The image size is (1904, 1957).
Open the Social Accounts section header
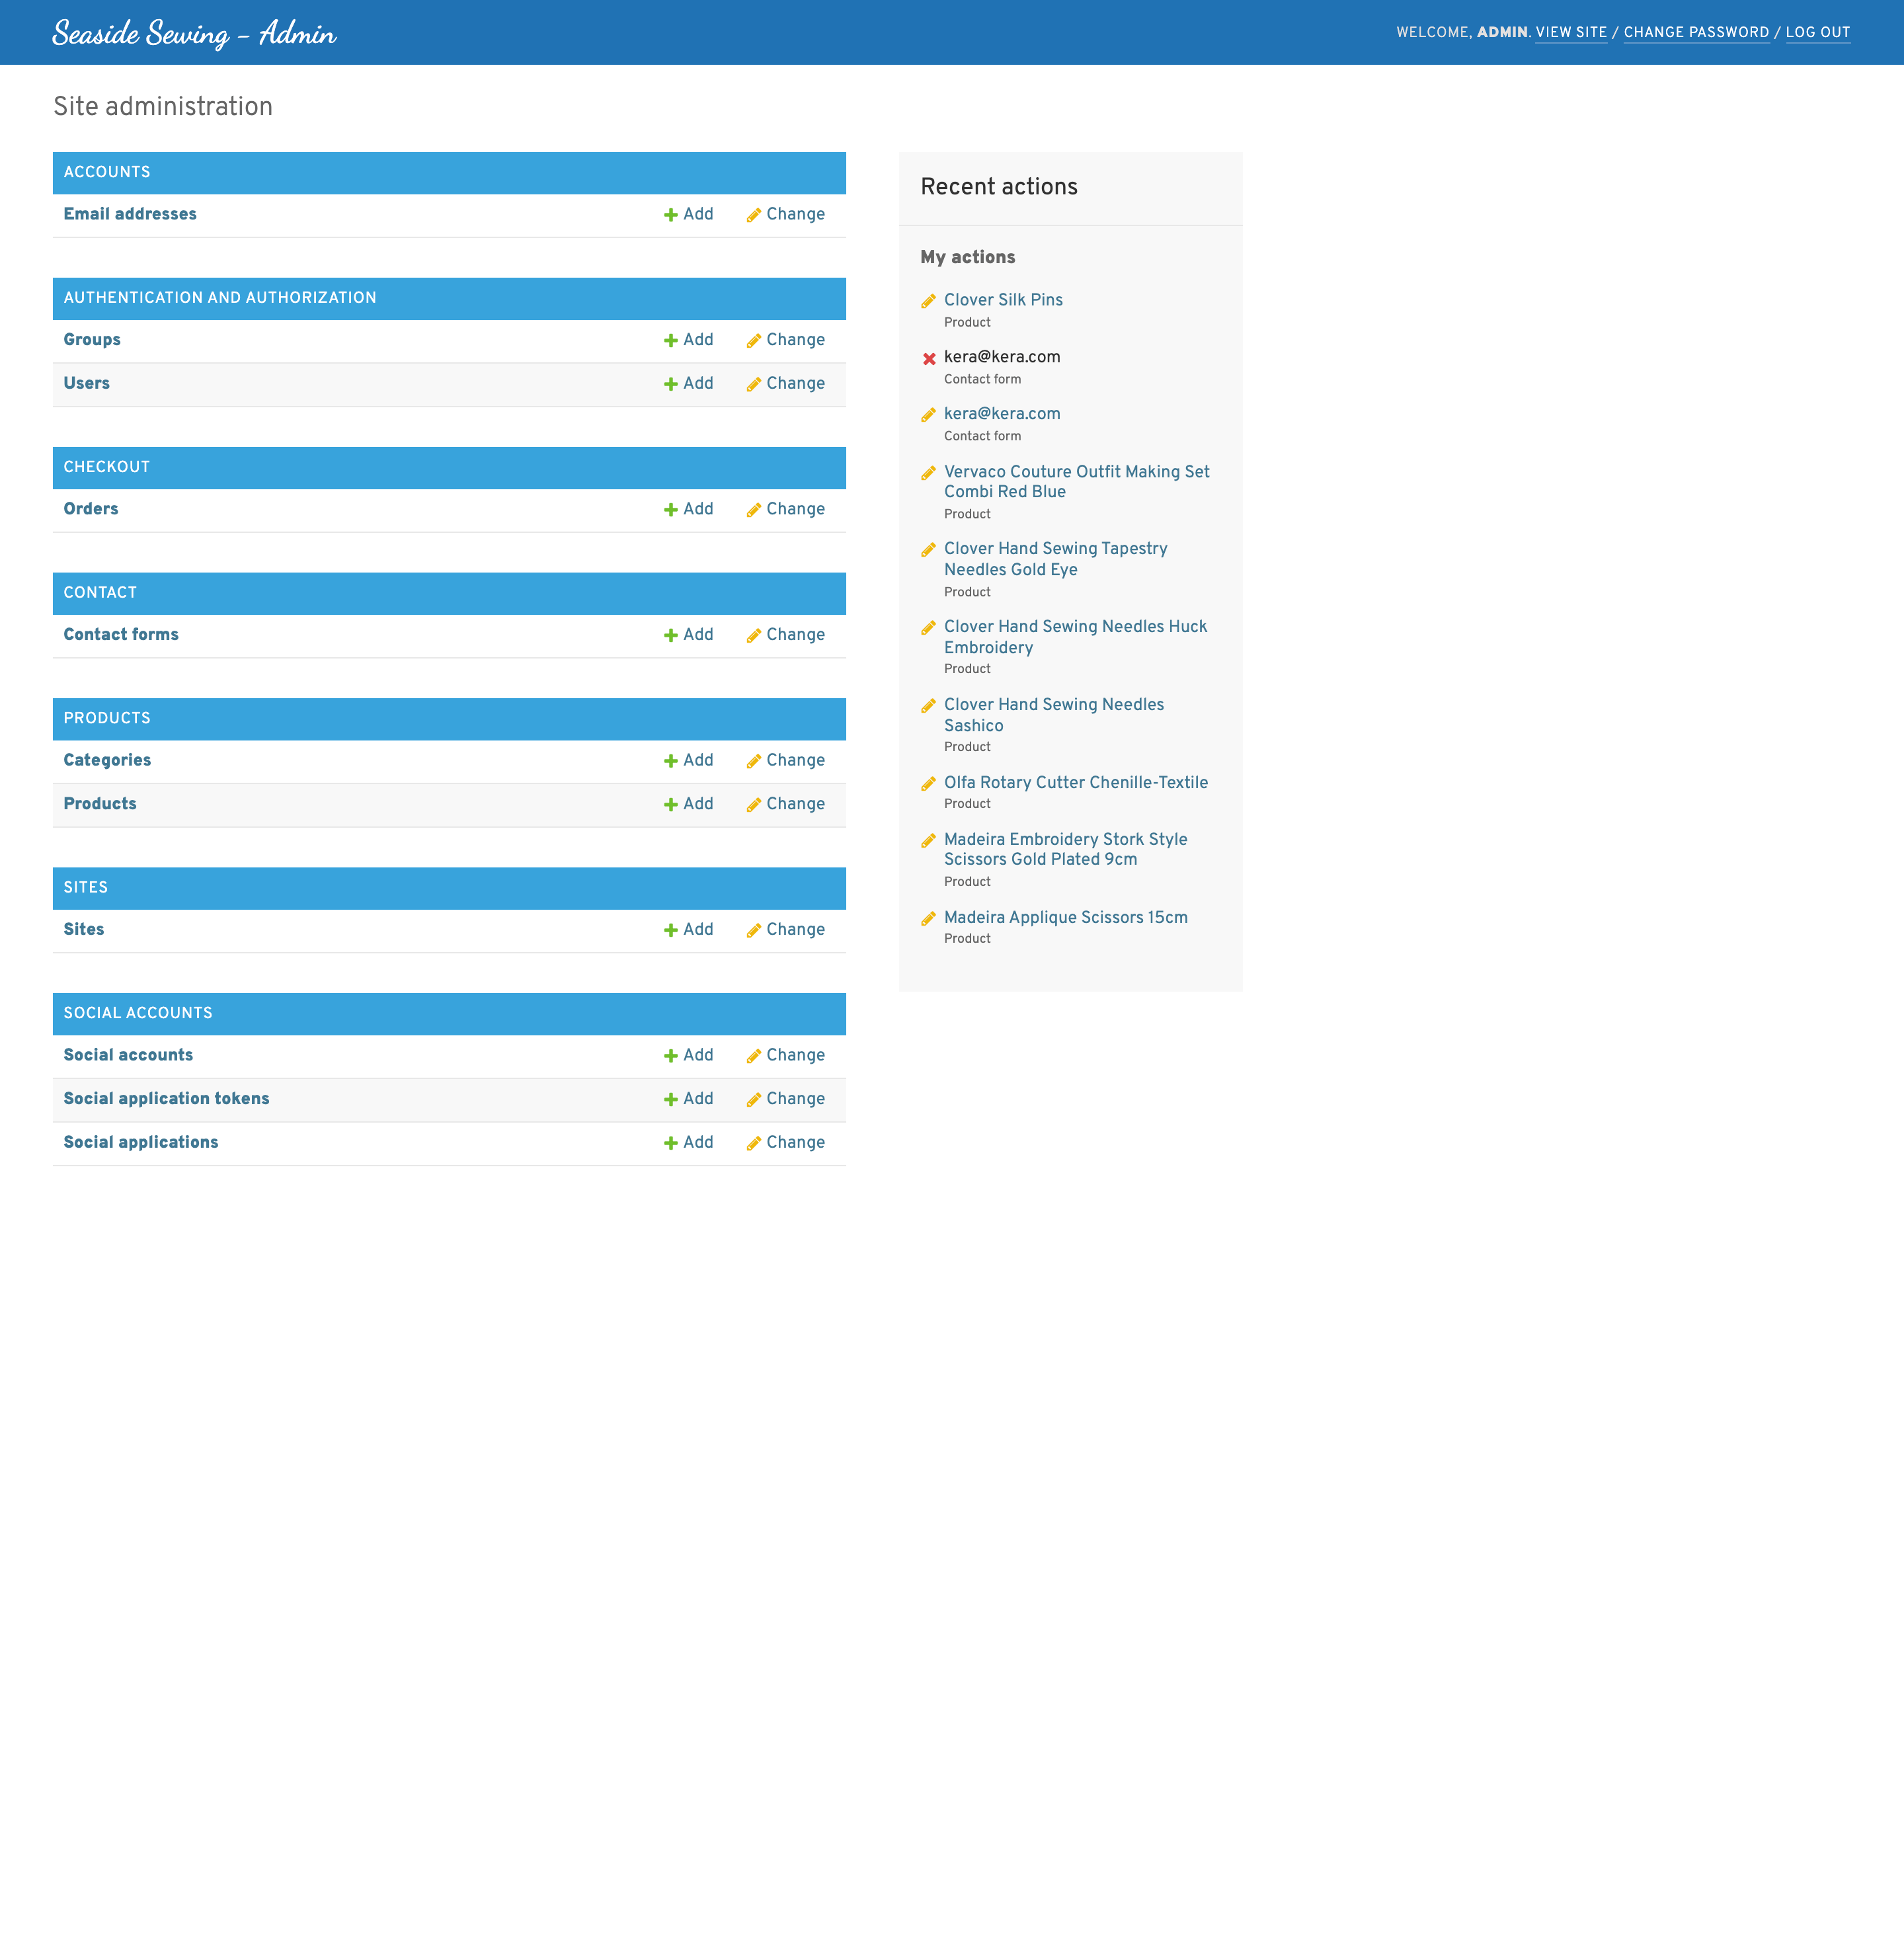point(138,1013)
